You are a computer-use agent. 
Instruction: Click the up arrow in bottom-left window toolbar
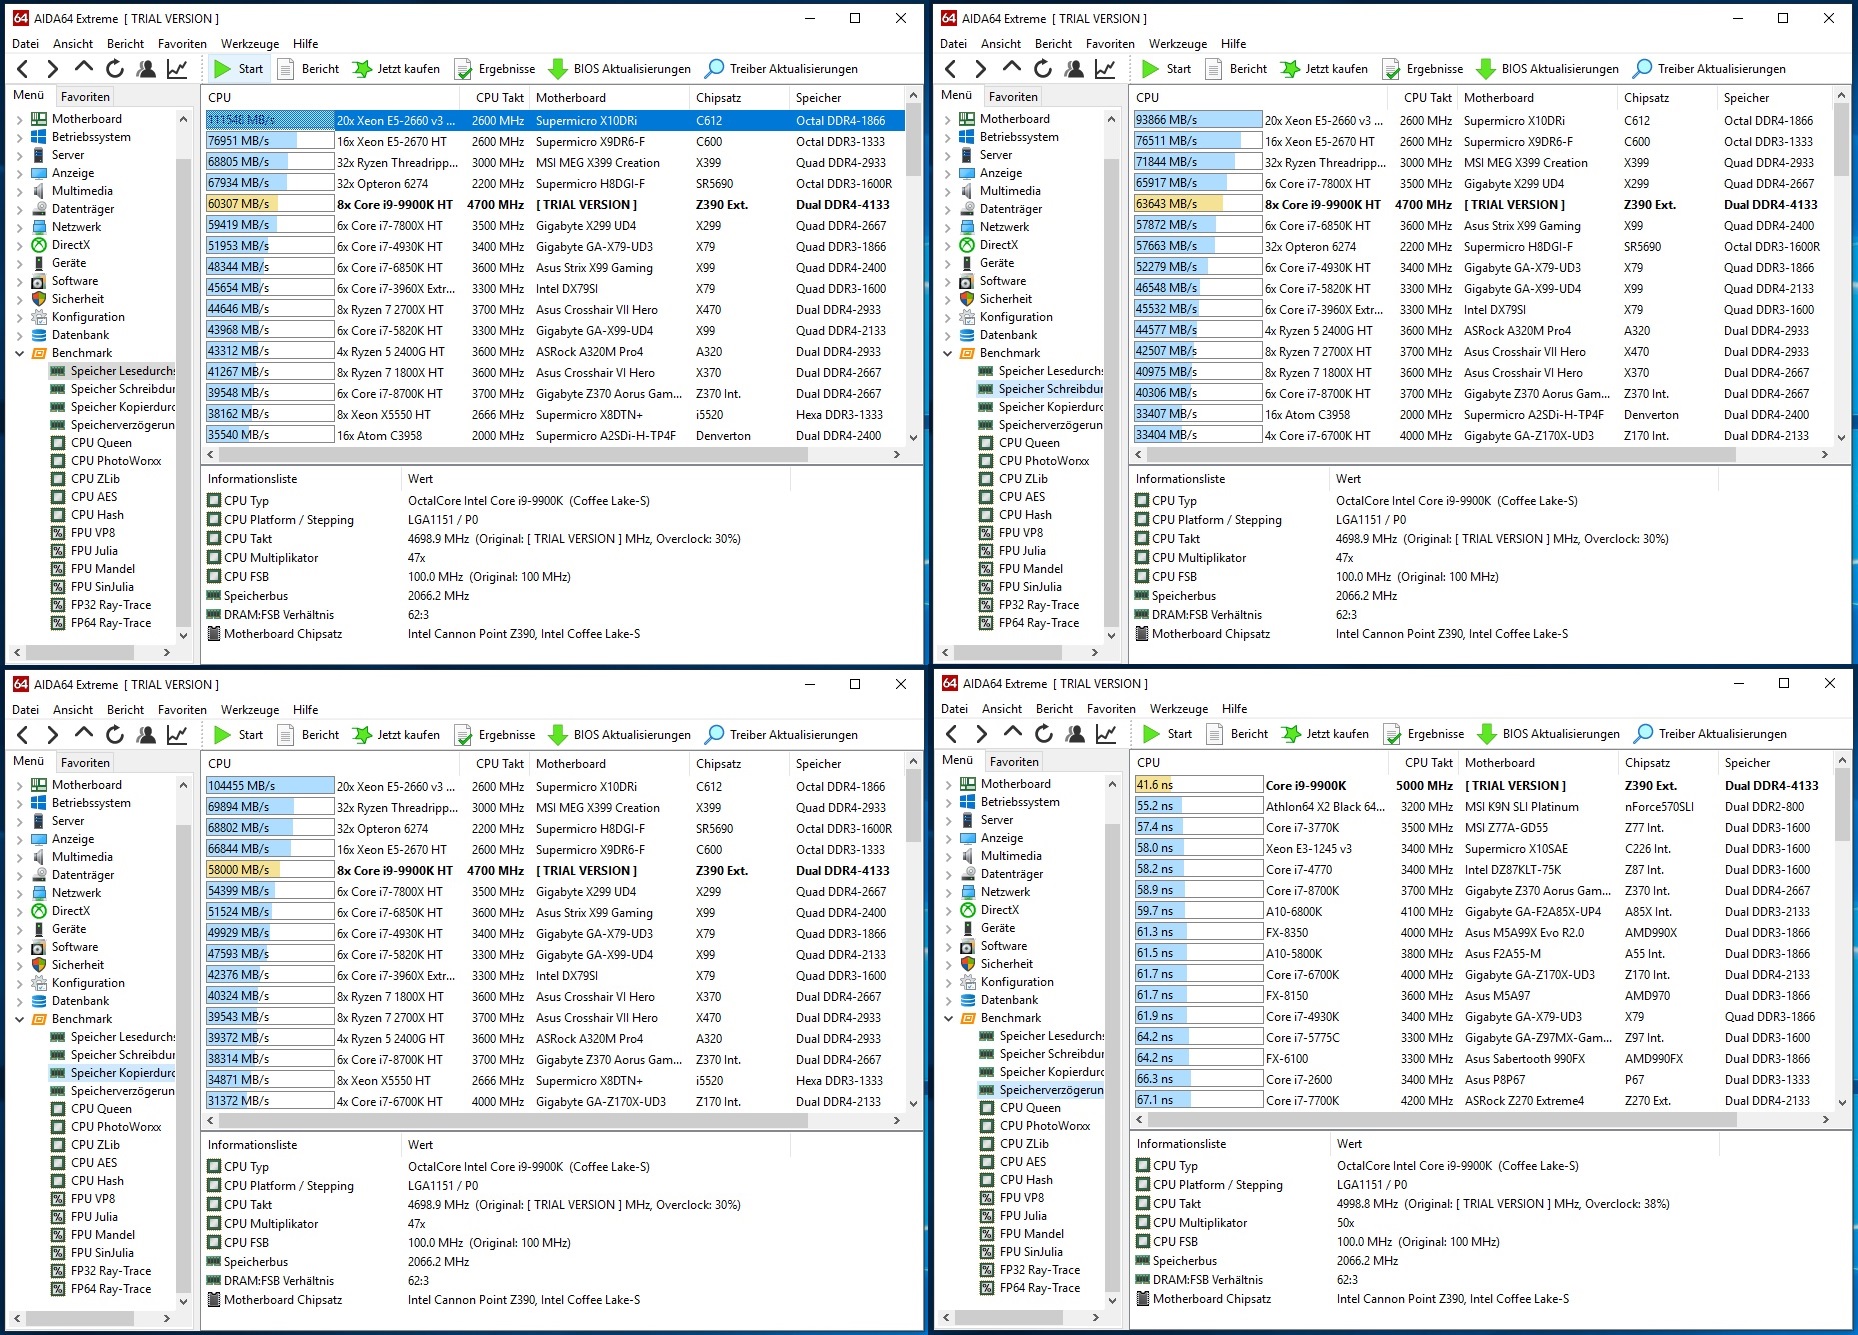tap(84, 734)
